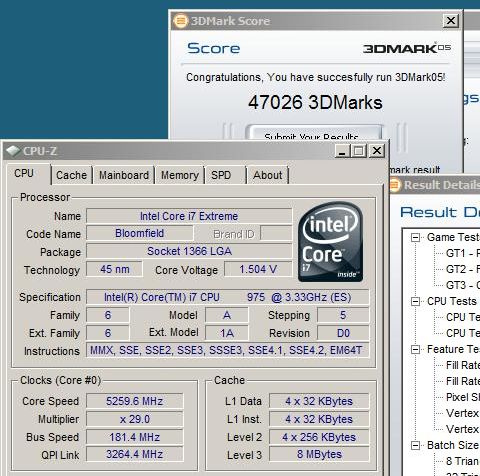
Task: Click the Level 3 value 8 MBytes
Action: pyautogui.click(x=319, y=454)
